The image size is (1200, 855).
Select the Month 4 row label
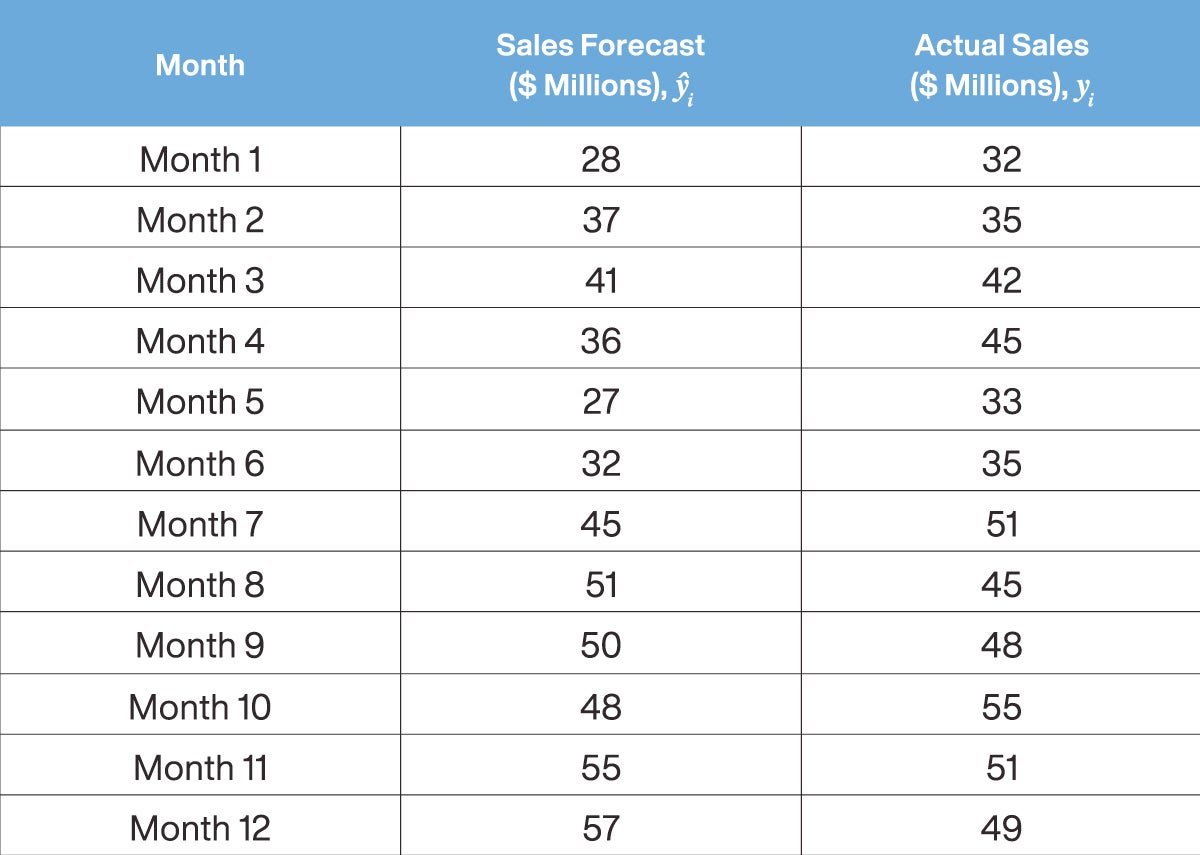tap(200, 341)
